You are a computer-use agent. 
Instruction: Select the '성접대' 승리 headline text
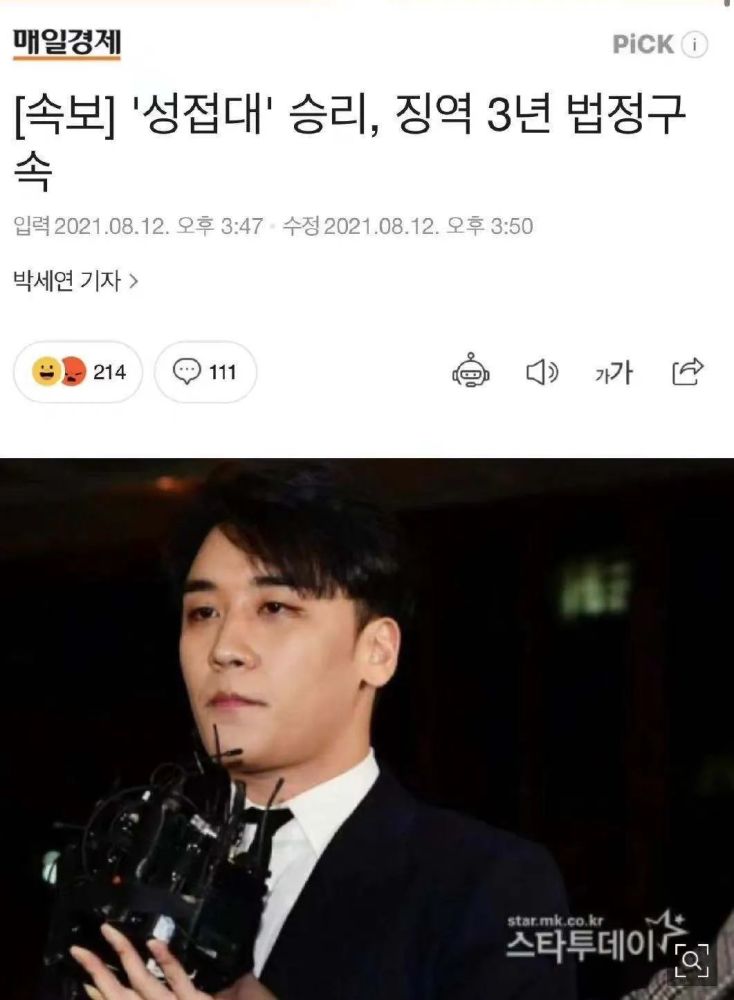click(x=349, y=142)
